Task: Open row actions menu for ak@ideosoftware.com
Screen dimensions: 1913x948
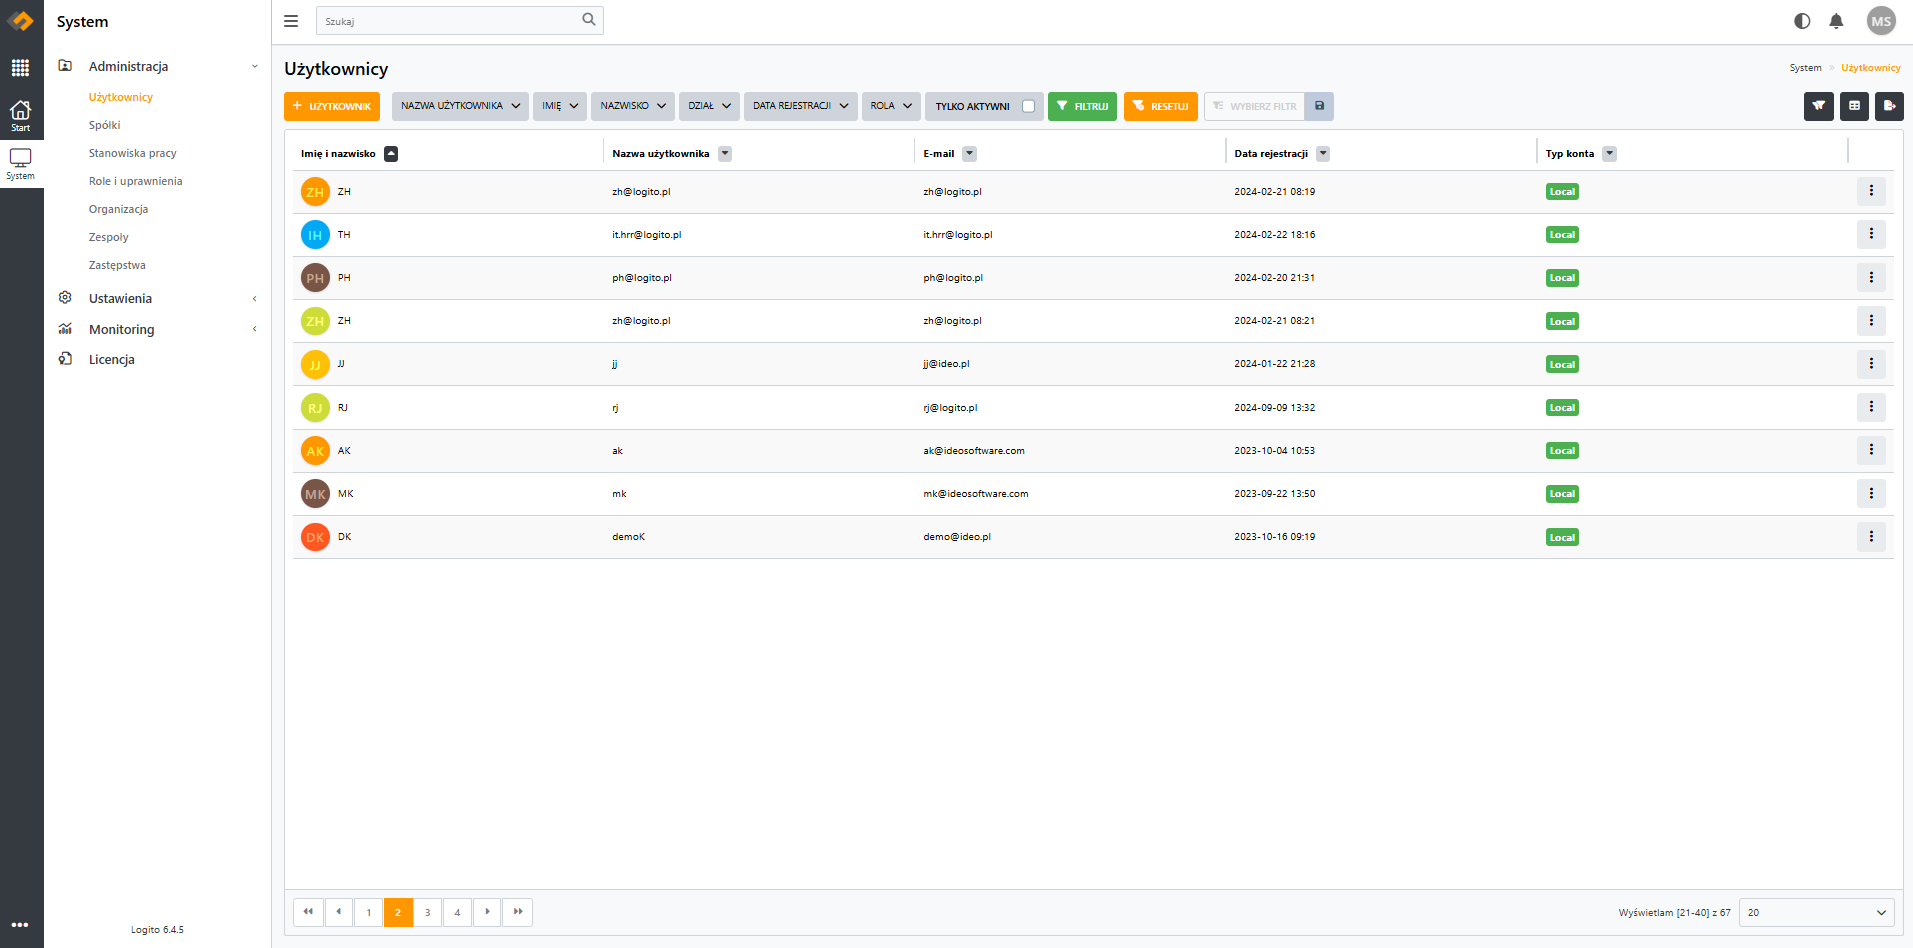Action: tap(1871, 450)
